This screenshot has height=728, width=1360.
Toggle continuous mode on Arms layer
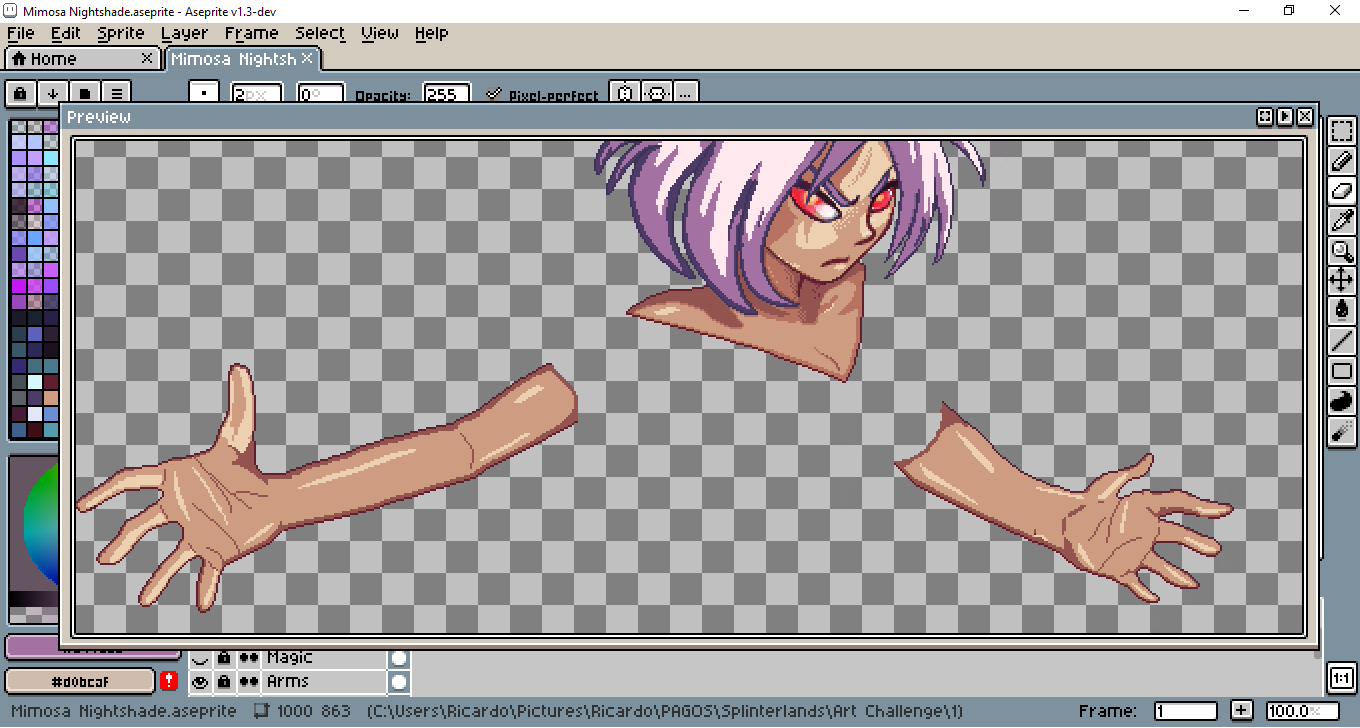click(248, 682)
